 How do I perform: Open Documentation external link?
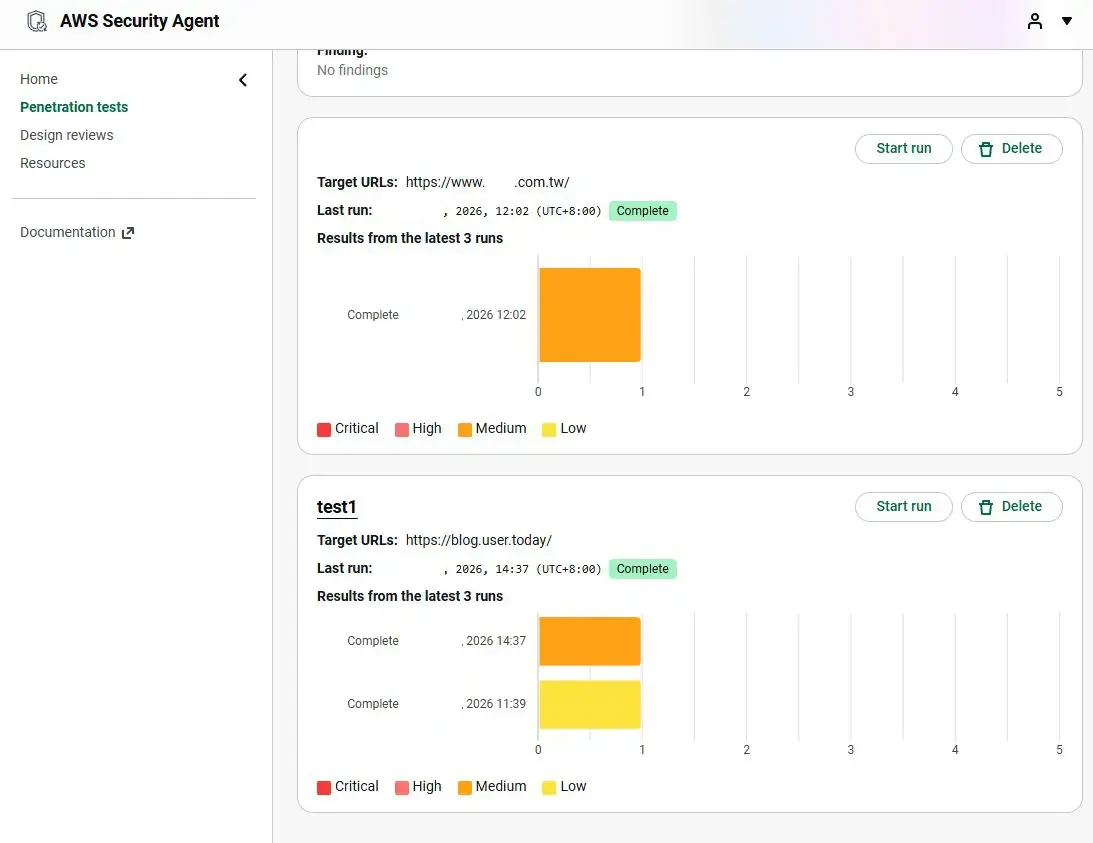[68, 232]
